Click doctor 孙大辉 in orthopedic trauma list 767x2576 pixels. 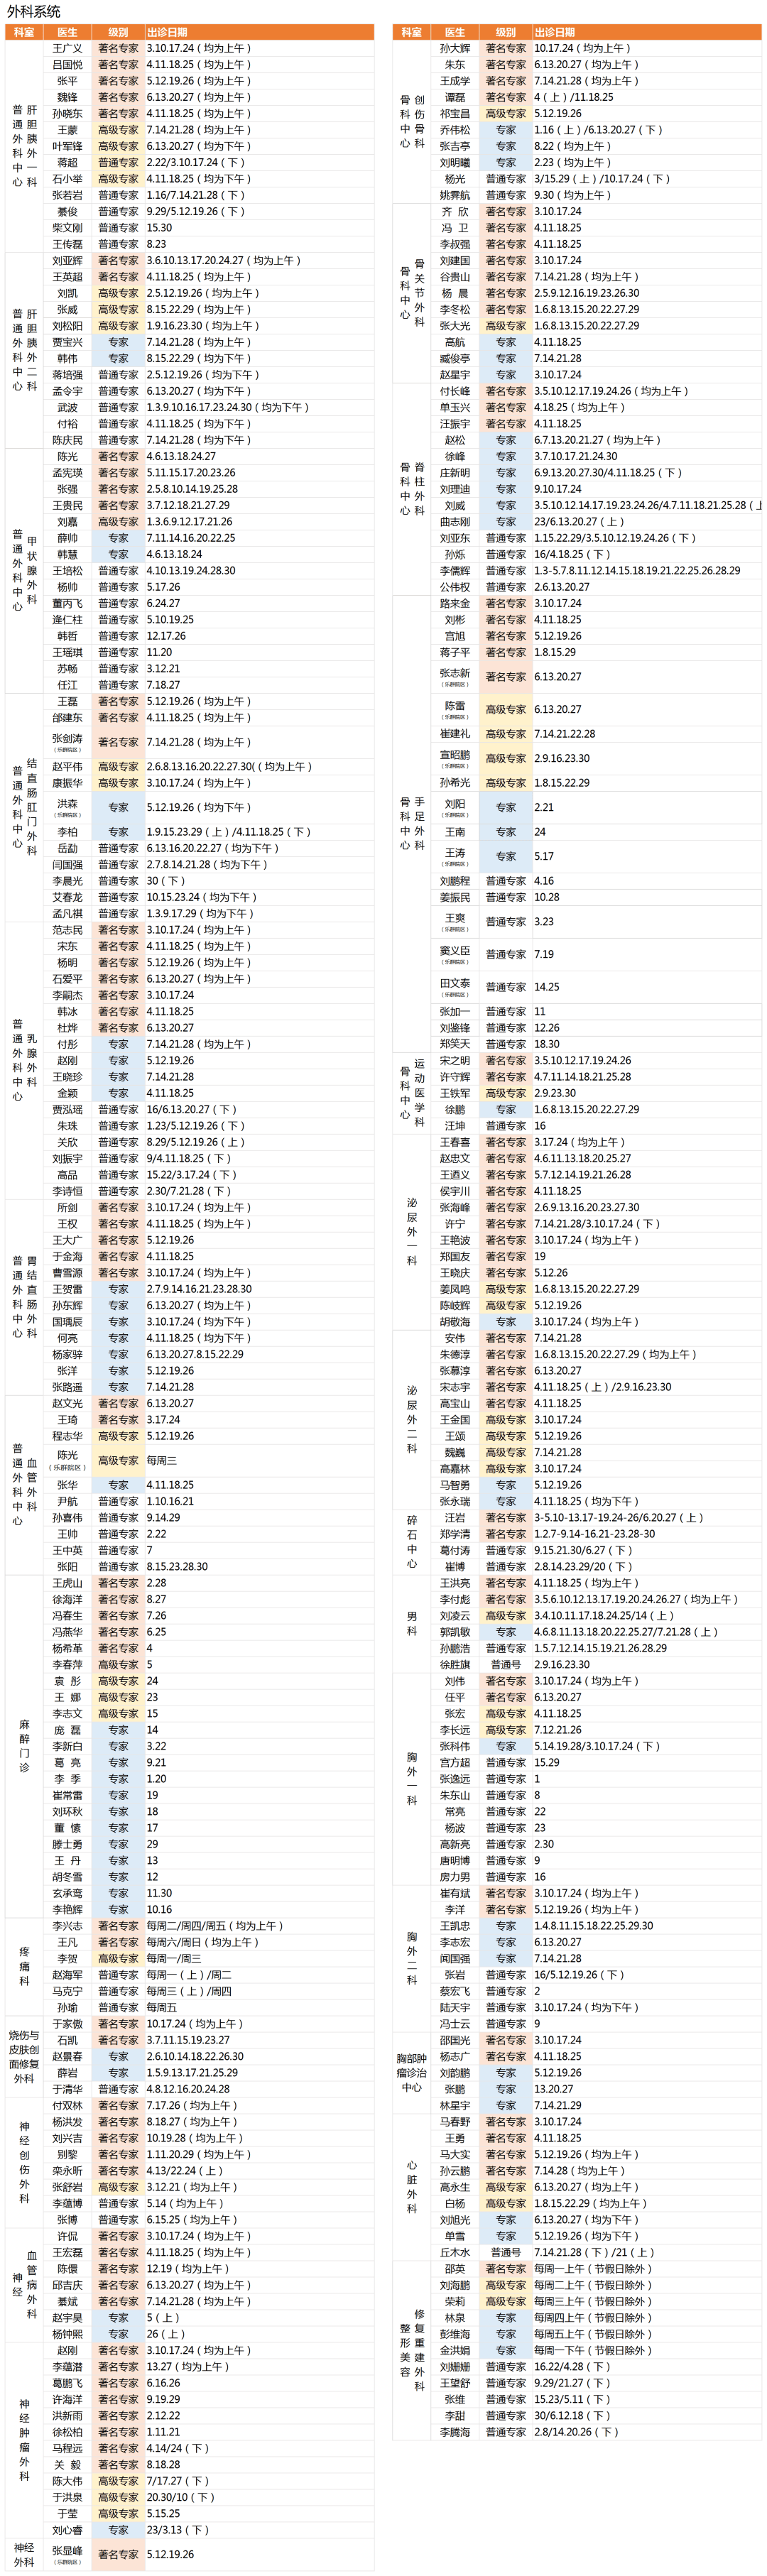click(x=455, y=48)
